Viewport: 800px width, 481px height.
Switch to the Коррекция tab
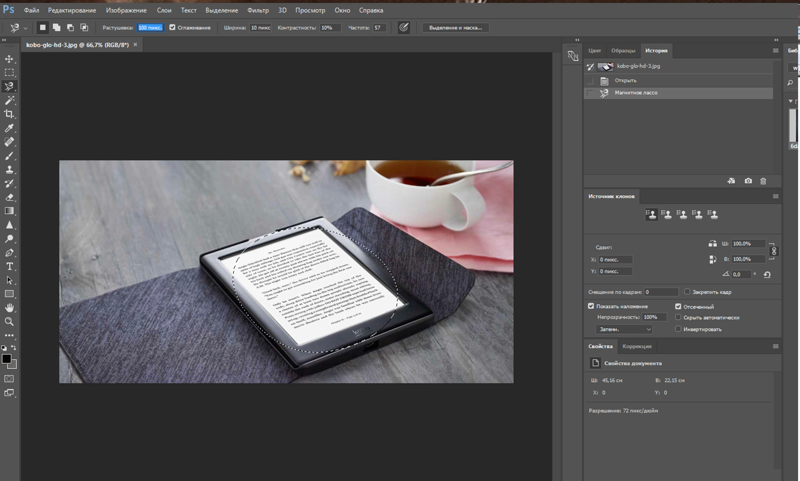pyautogui.click(x=637, y=346)
